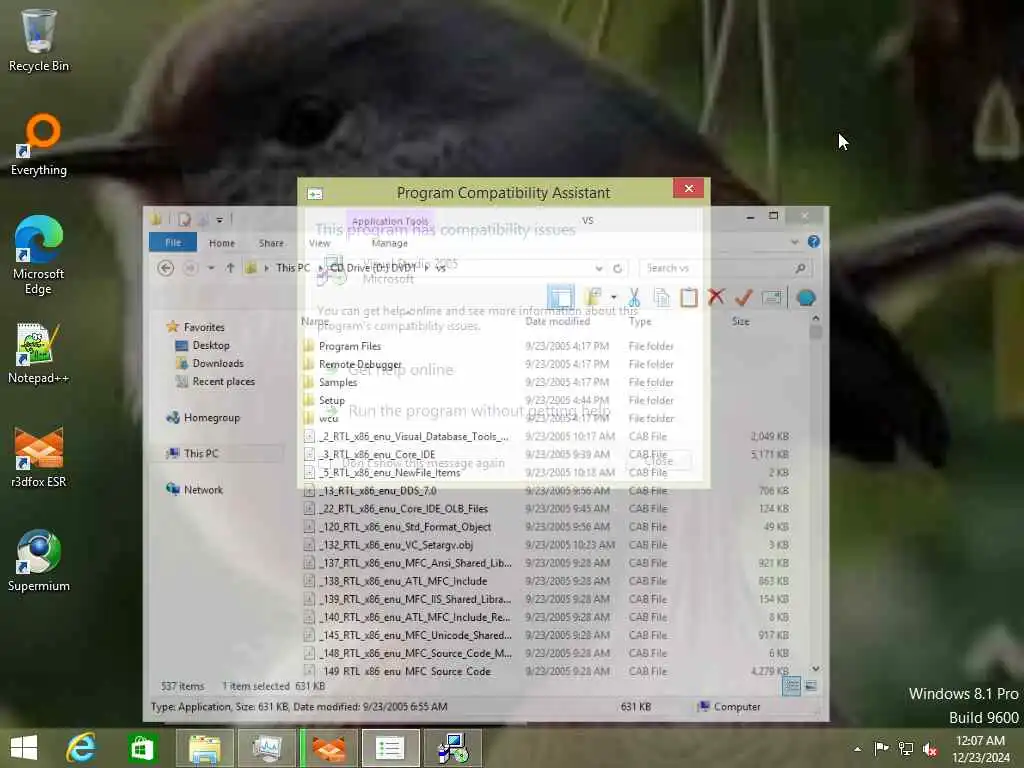Sort by Date modified column header
Screen dimensions: 1024x768
pos(557,321)
